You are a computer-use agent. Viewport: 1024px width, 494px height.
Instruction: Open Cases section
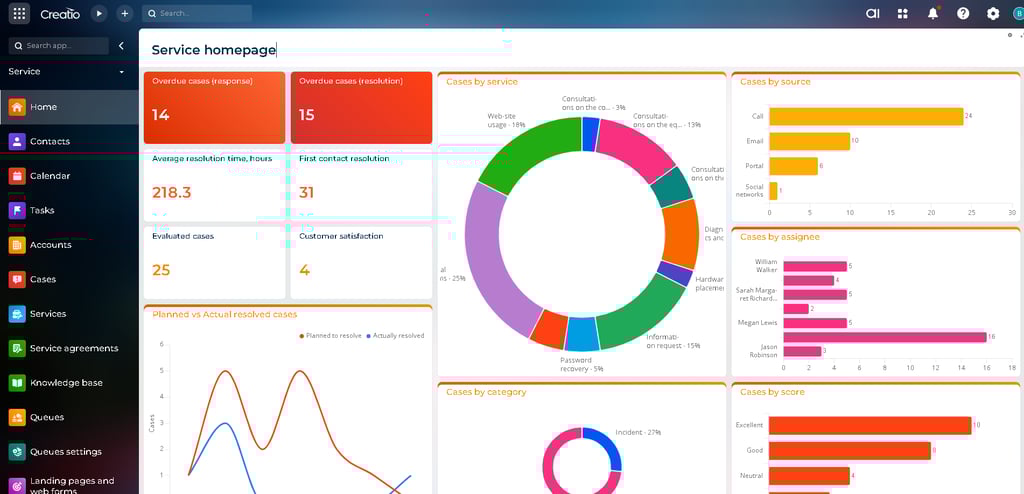coord(69,280)
